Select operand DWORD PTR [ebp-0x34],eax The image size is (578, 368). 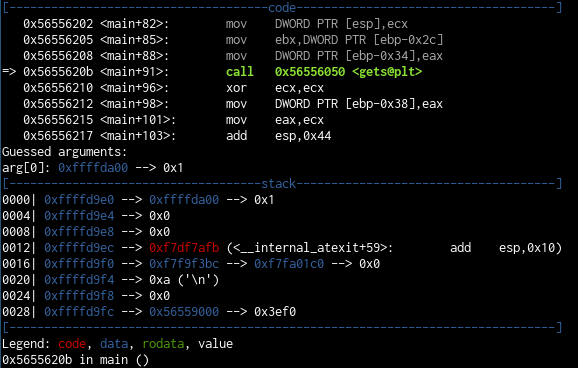pos(359,56)
